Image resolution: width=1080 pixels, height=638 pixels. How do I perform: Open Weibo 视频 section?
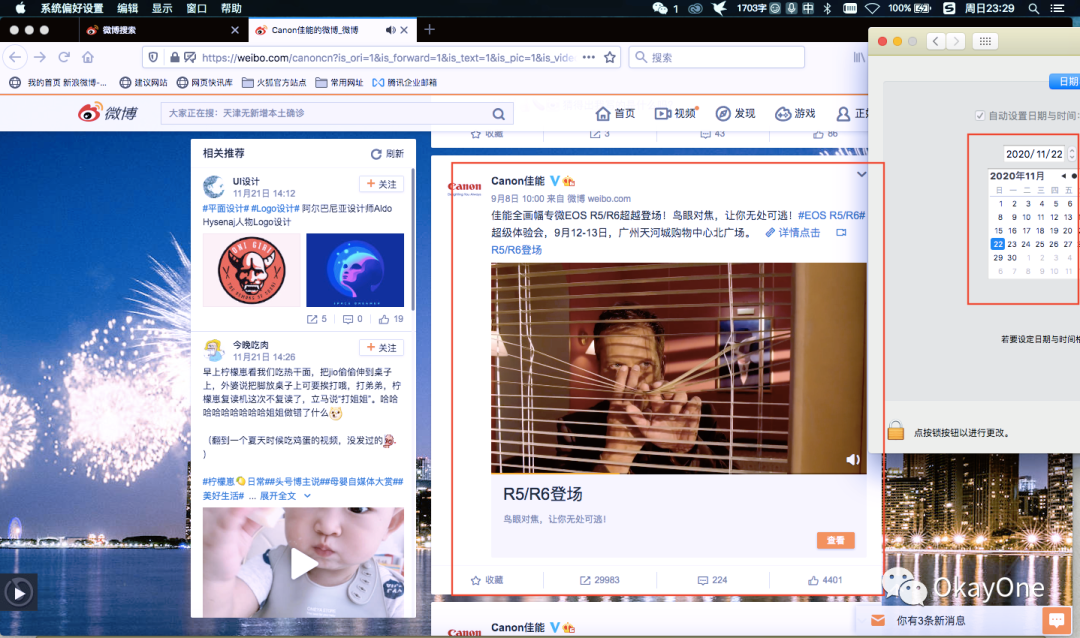click(x=676, y=113)
